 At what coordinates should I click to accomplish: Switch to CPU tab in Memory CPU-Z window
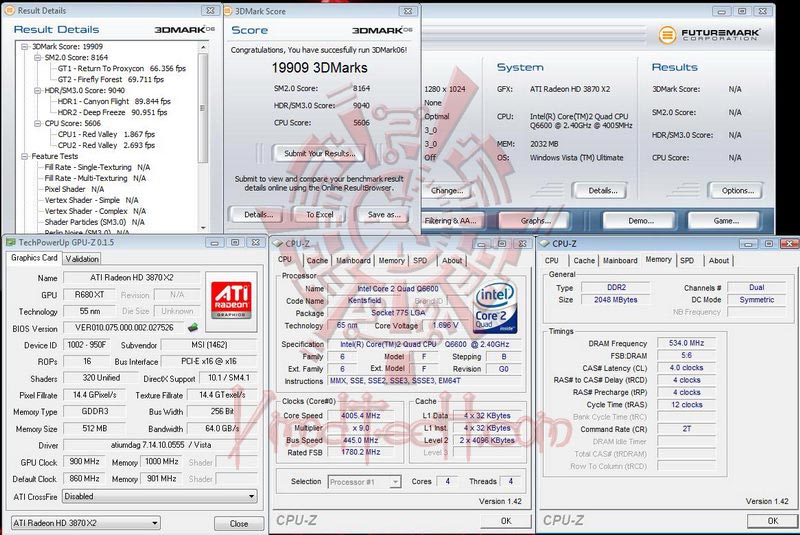pyautogui.click(x=552, y=261)
